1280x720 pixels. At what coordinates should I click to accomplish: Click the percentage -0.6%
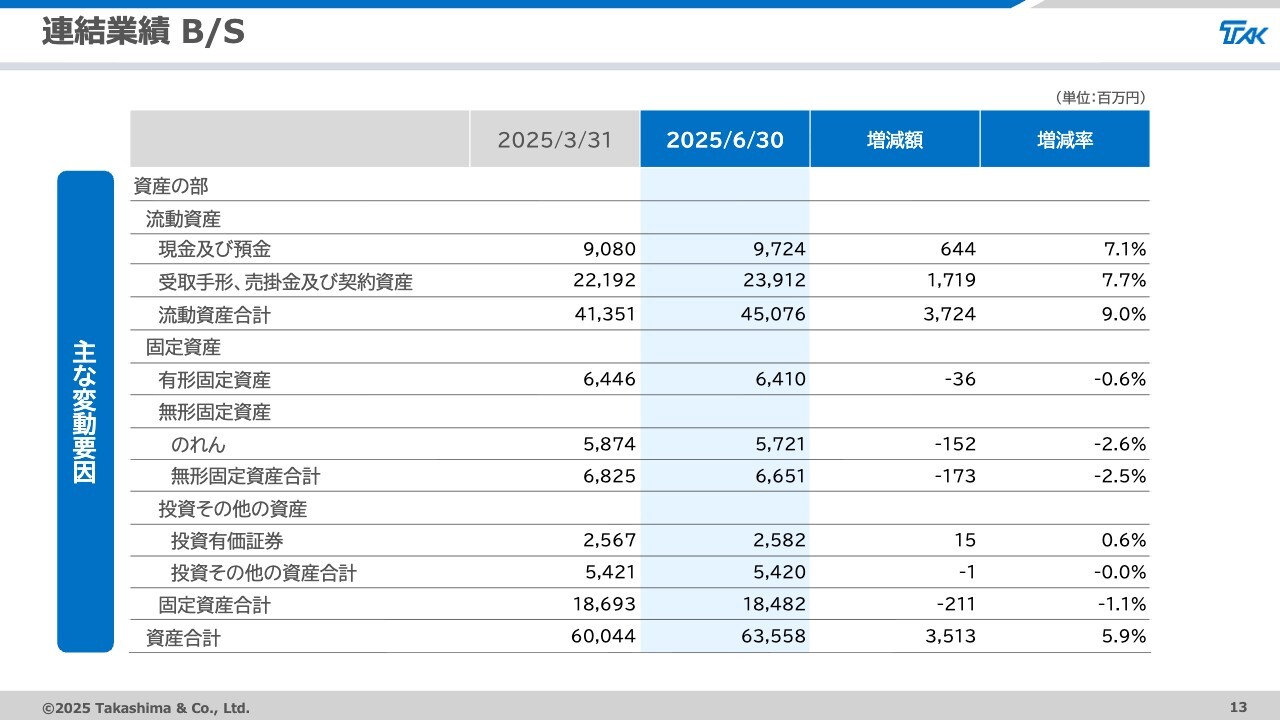[x=1119, y=380]
